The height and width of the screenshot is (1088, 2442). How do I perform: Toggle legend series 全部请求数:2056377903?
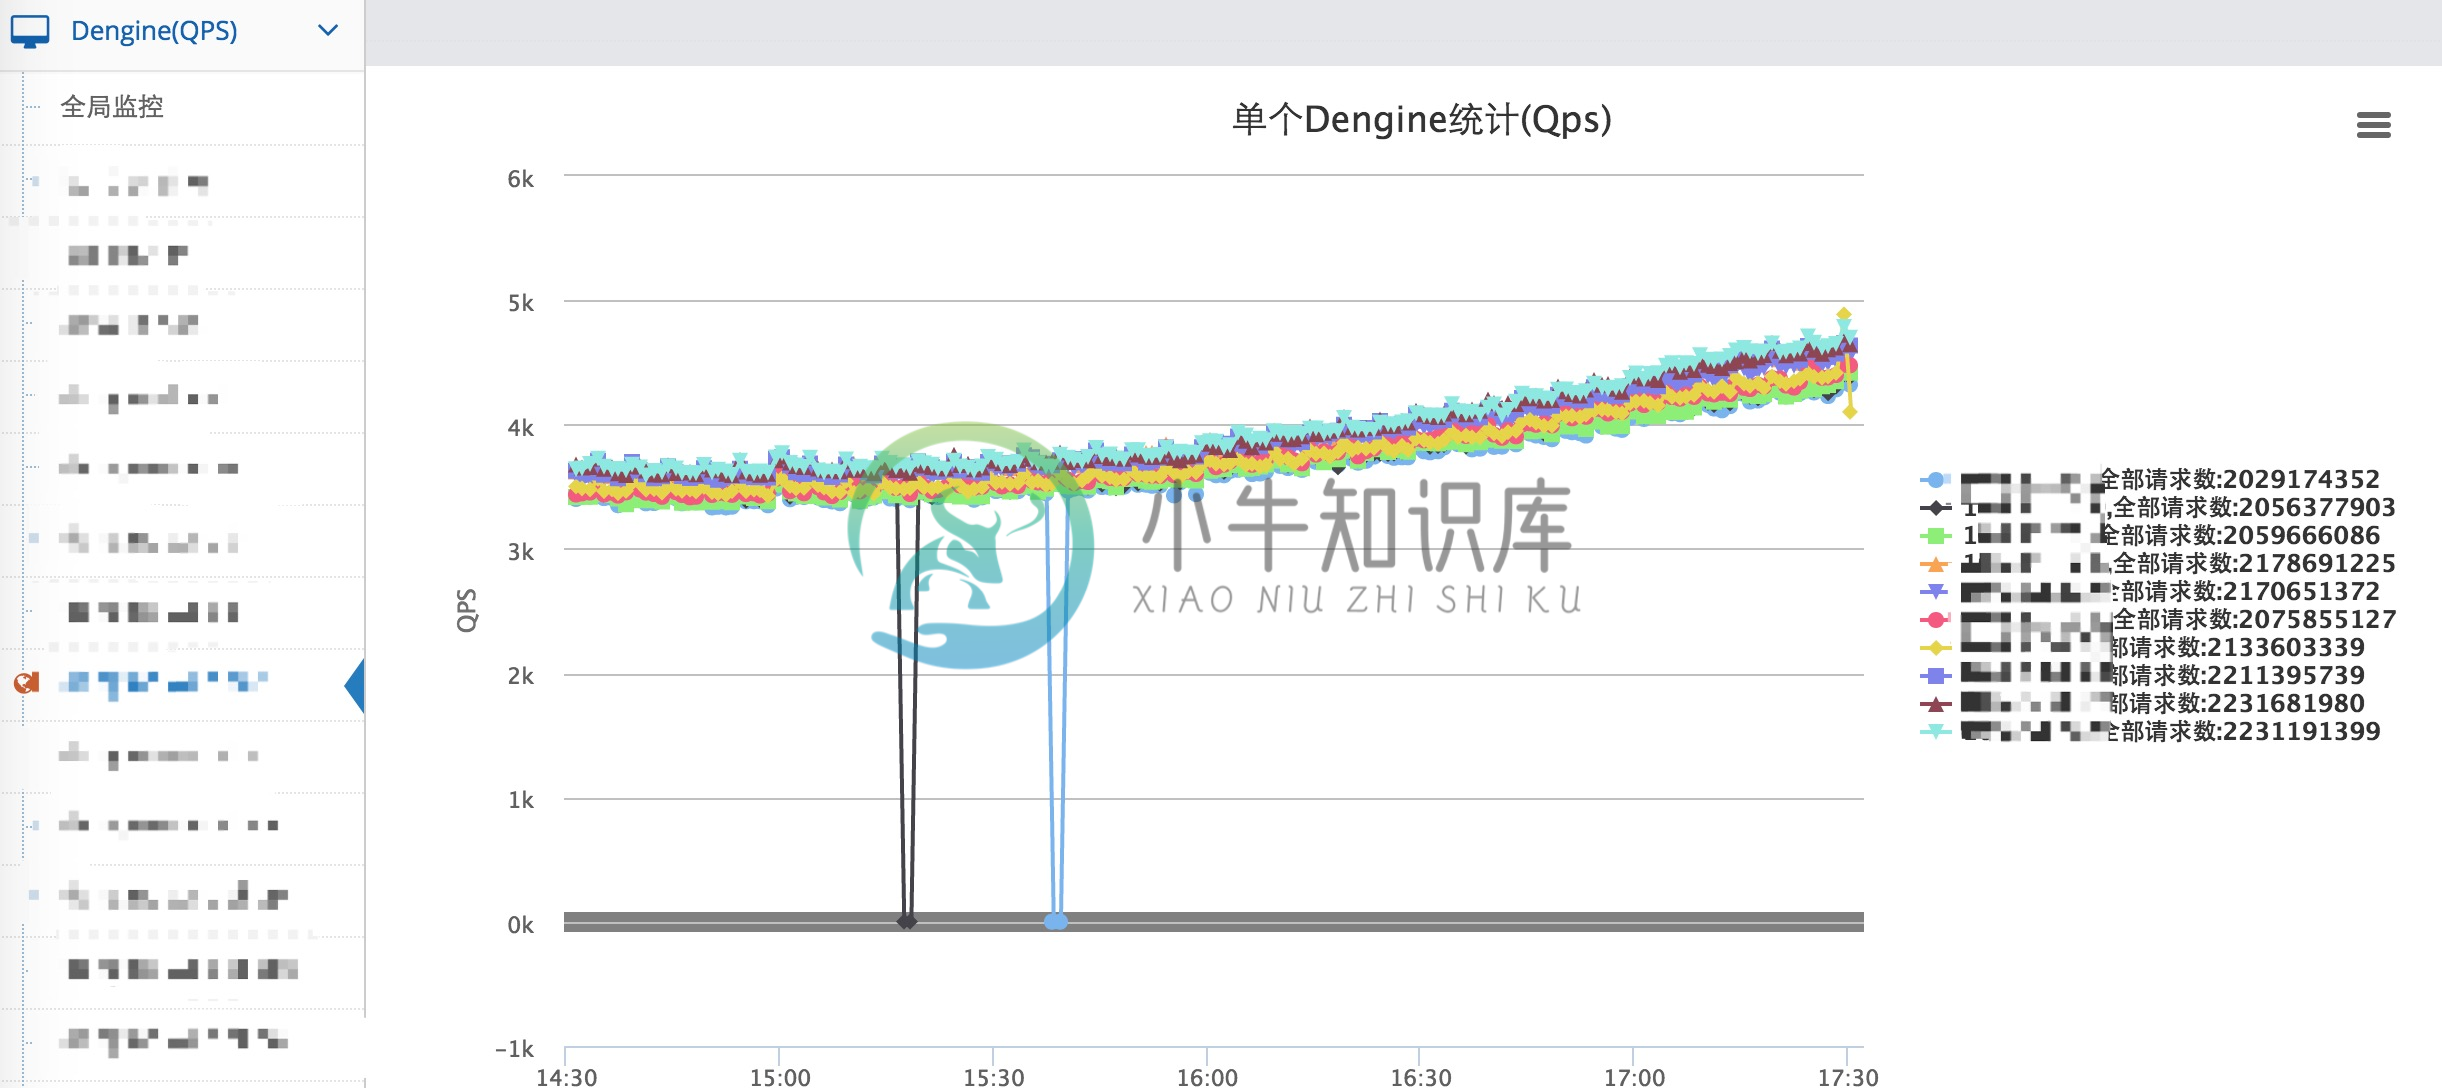click(2158, 507)
